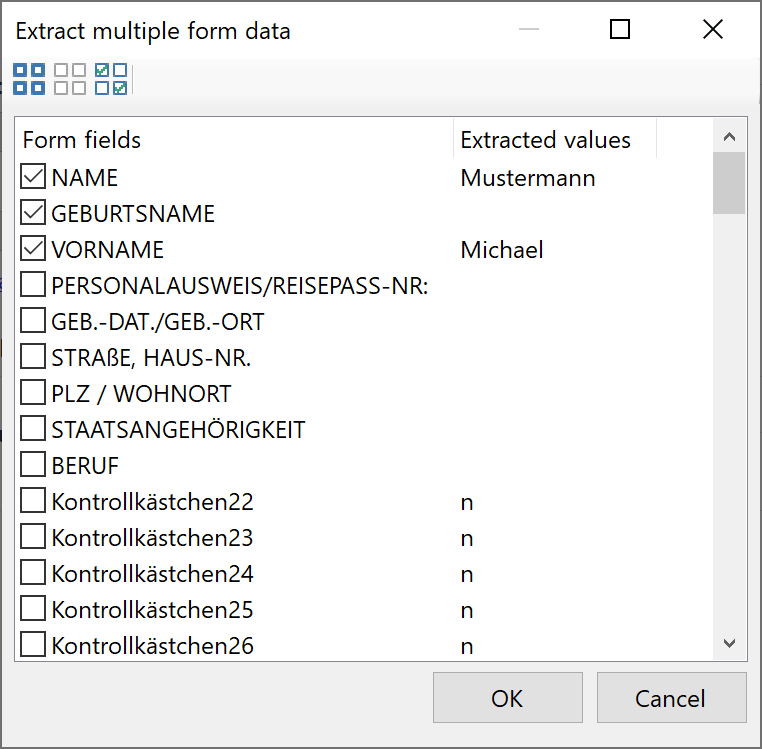Uncheck the NAME field checkbox
Viewport: 762px width, 749px height.
point(33,176)
